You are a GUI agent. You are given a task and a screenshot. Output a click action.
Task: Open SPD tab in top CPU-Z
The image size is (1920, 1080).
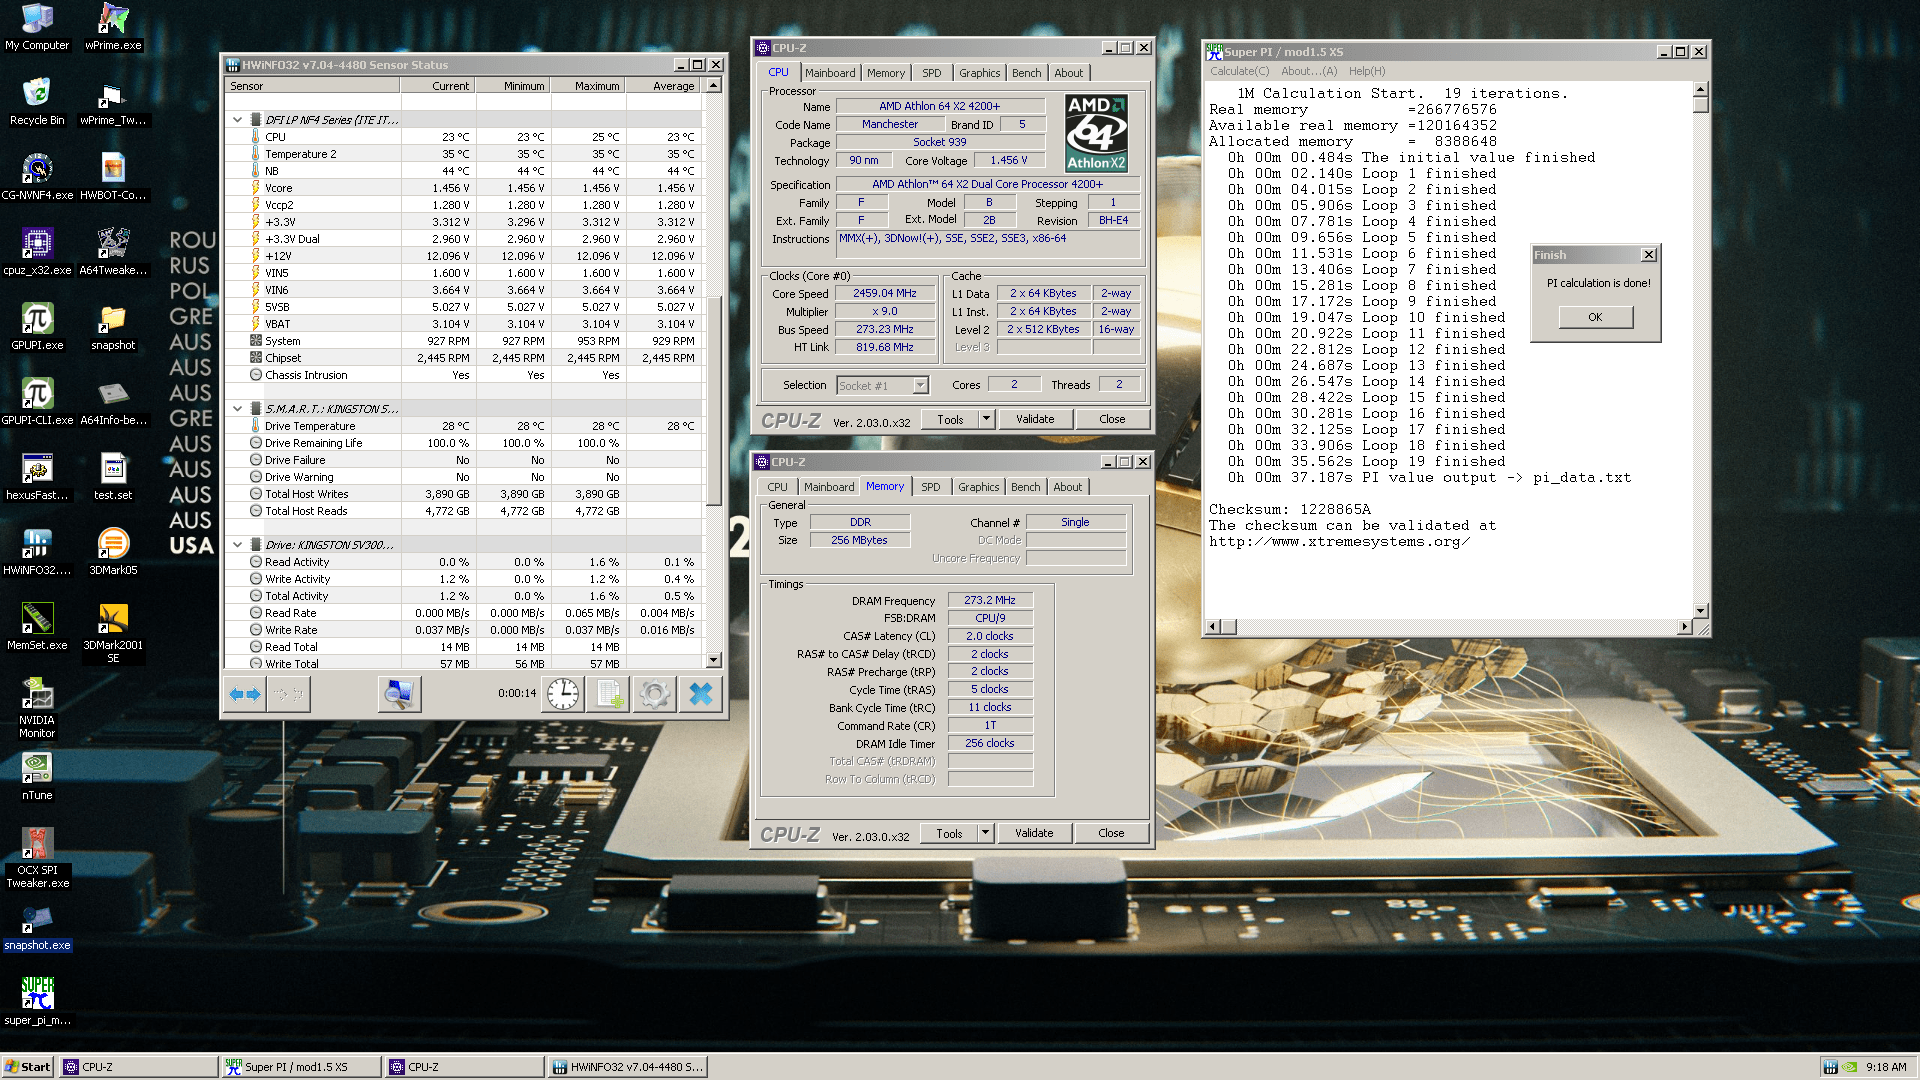pos(932,73)
